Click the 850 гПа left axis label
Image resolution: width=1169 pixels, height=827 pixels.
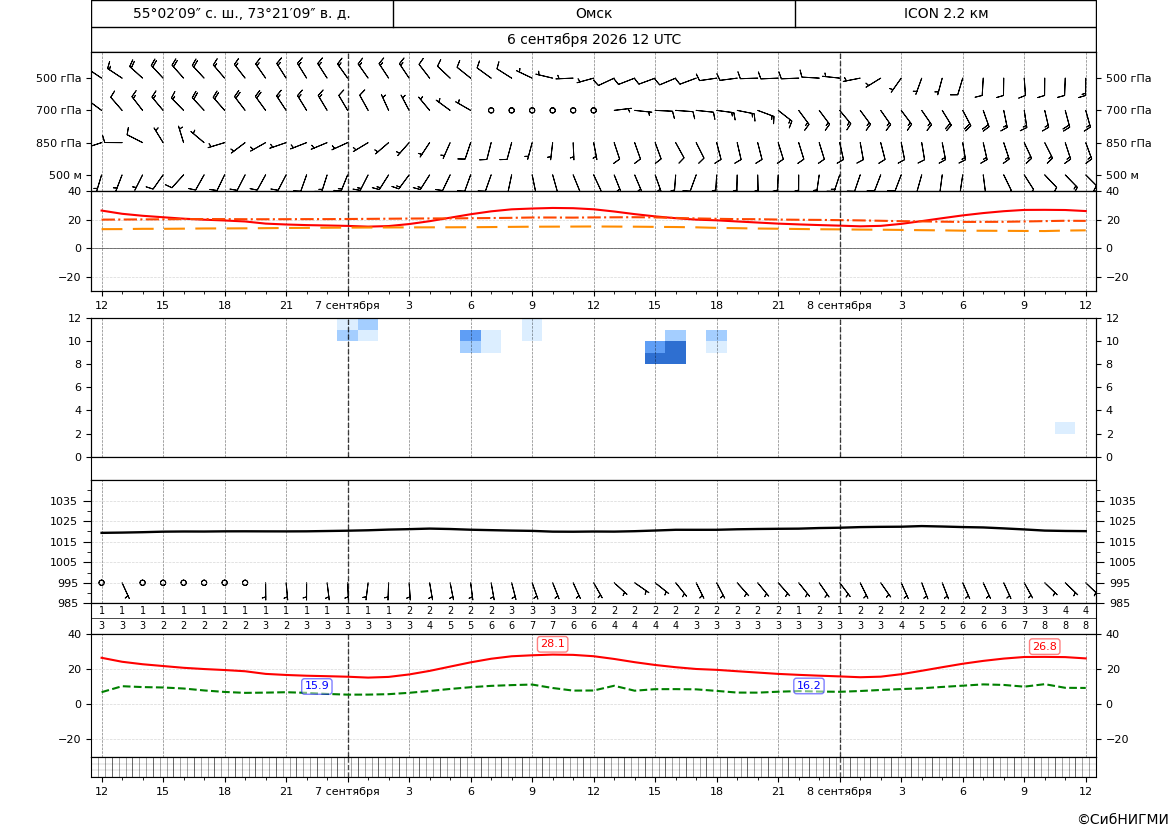(59, 143)
